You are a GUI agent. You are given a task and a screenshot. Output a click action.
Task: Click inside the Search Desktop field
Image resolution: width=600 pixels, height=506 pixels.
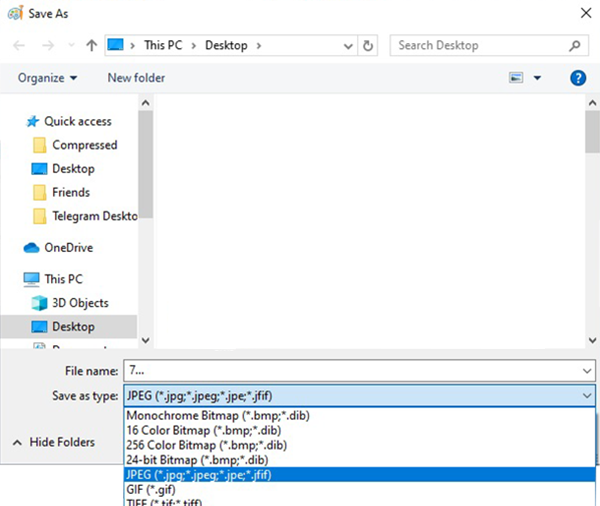pyautogui.click(x=482, y=46)
